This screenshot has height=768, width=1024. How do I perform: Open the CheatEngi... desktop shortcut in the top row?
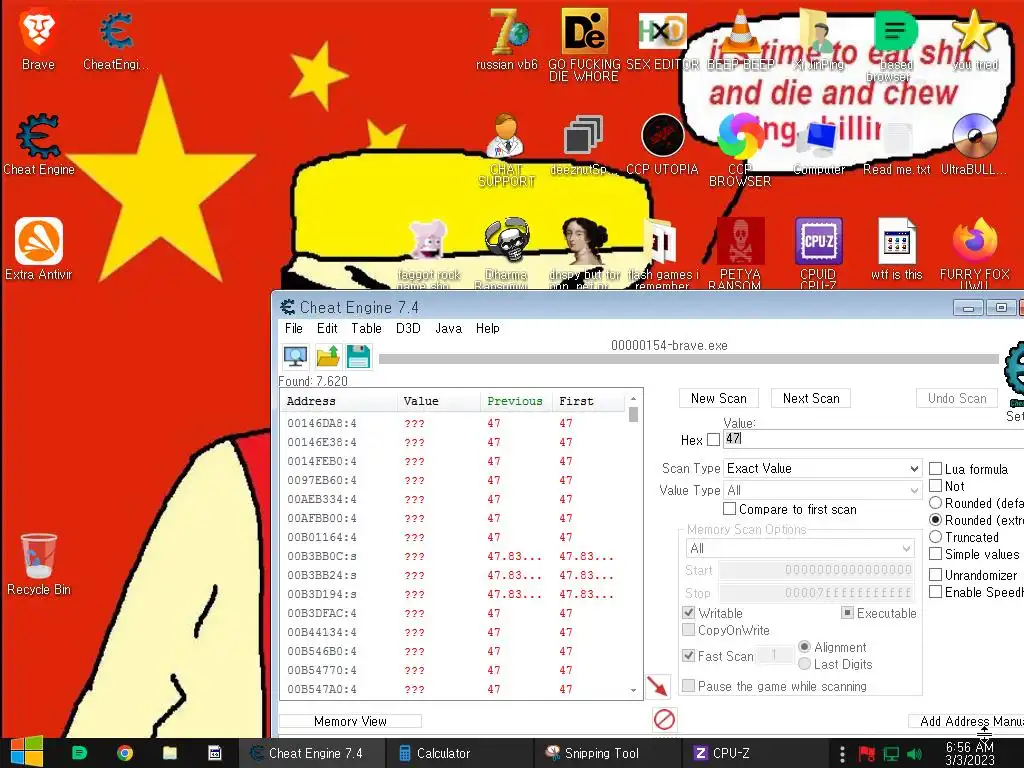pos(116,40)
